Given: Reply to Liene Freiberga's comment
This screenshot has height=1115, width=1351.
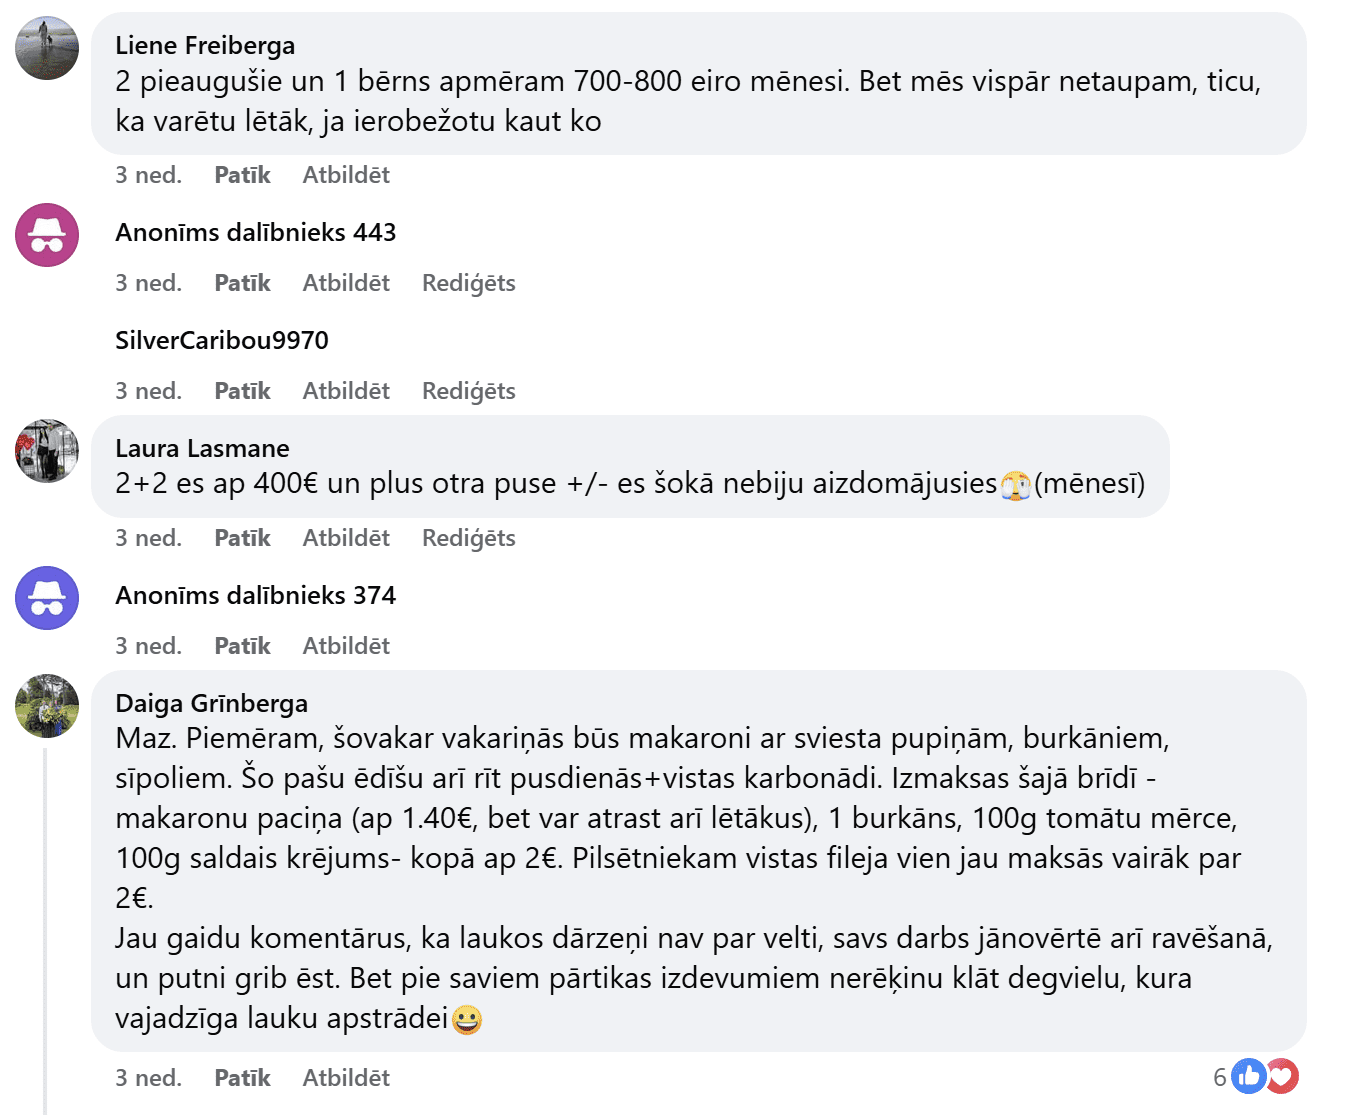Looking at the screenshot, I should (x=346, y=175).
